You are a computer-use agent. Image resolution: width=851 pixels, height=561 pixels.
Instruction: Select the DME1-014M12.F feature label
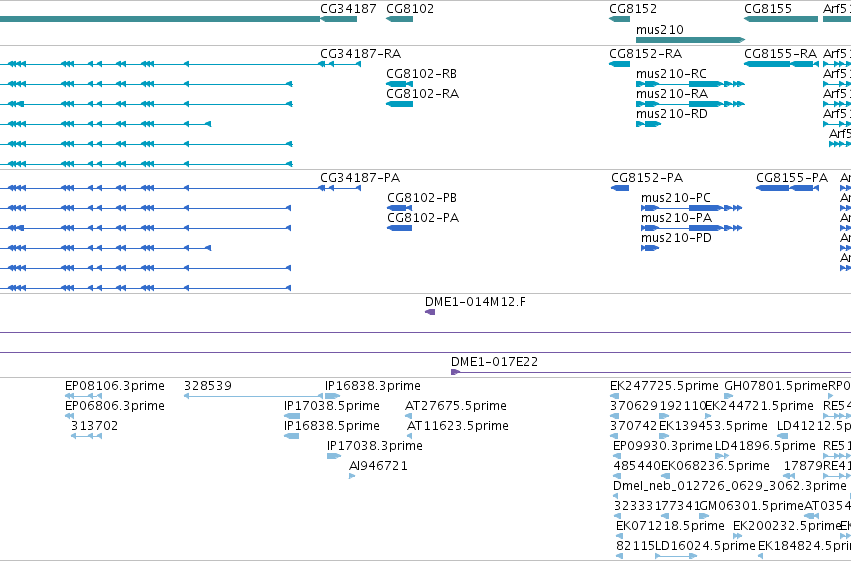tap(475, 302)
